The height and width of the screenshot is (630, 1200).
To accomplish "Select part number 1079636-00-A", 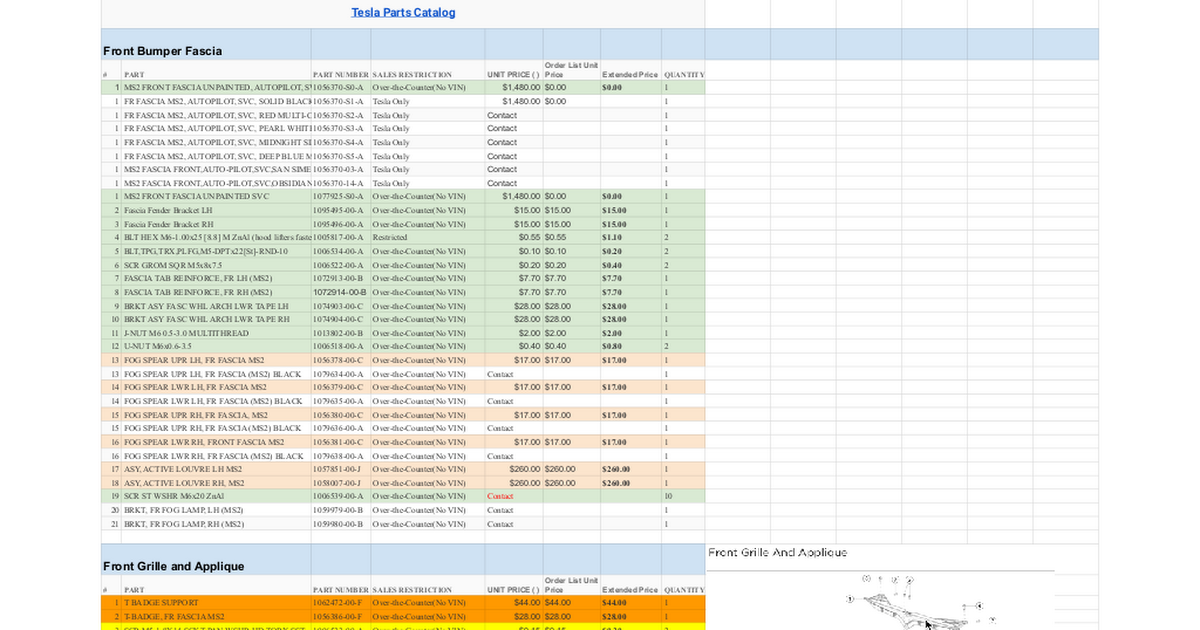I will click(x=341, y=428).
